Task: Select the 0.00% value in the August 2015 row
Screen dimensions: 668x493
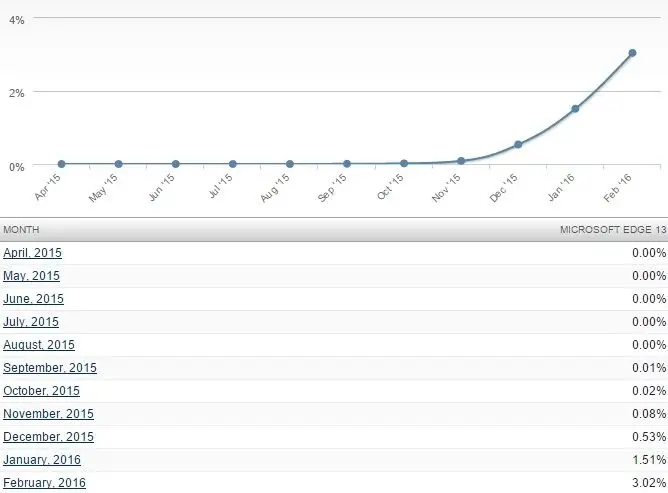Action: 649,345
